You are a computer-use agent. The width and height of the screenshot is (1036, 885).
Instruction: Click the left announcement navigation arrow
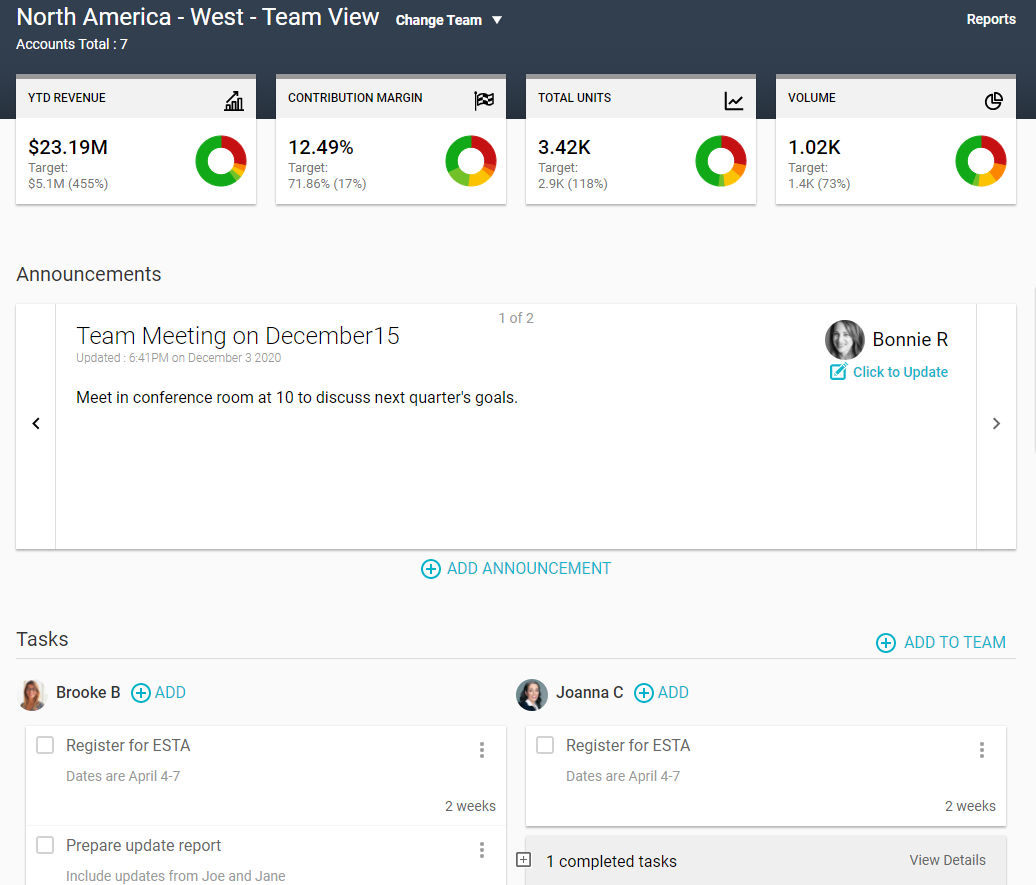(x=36, y=423)
